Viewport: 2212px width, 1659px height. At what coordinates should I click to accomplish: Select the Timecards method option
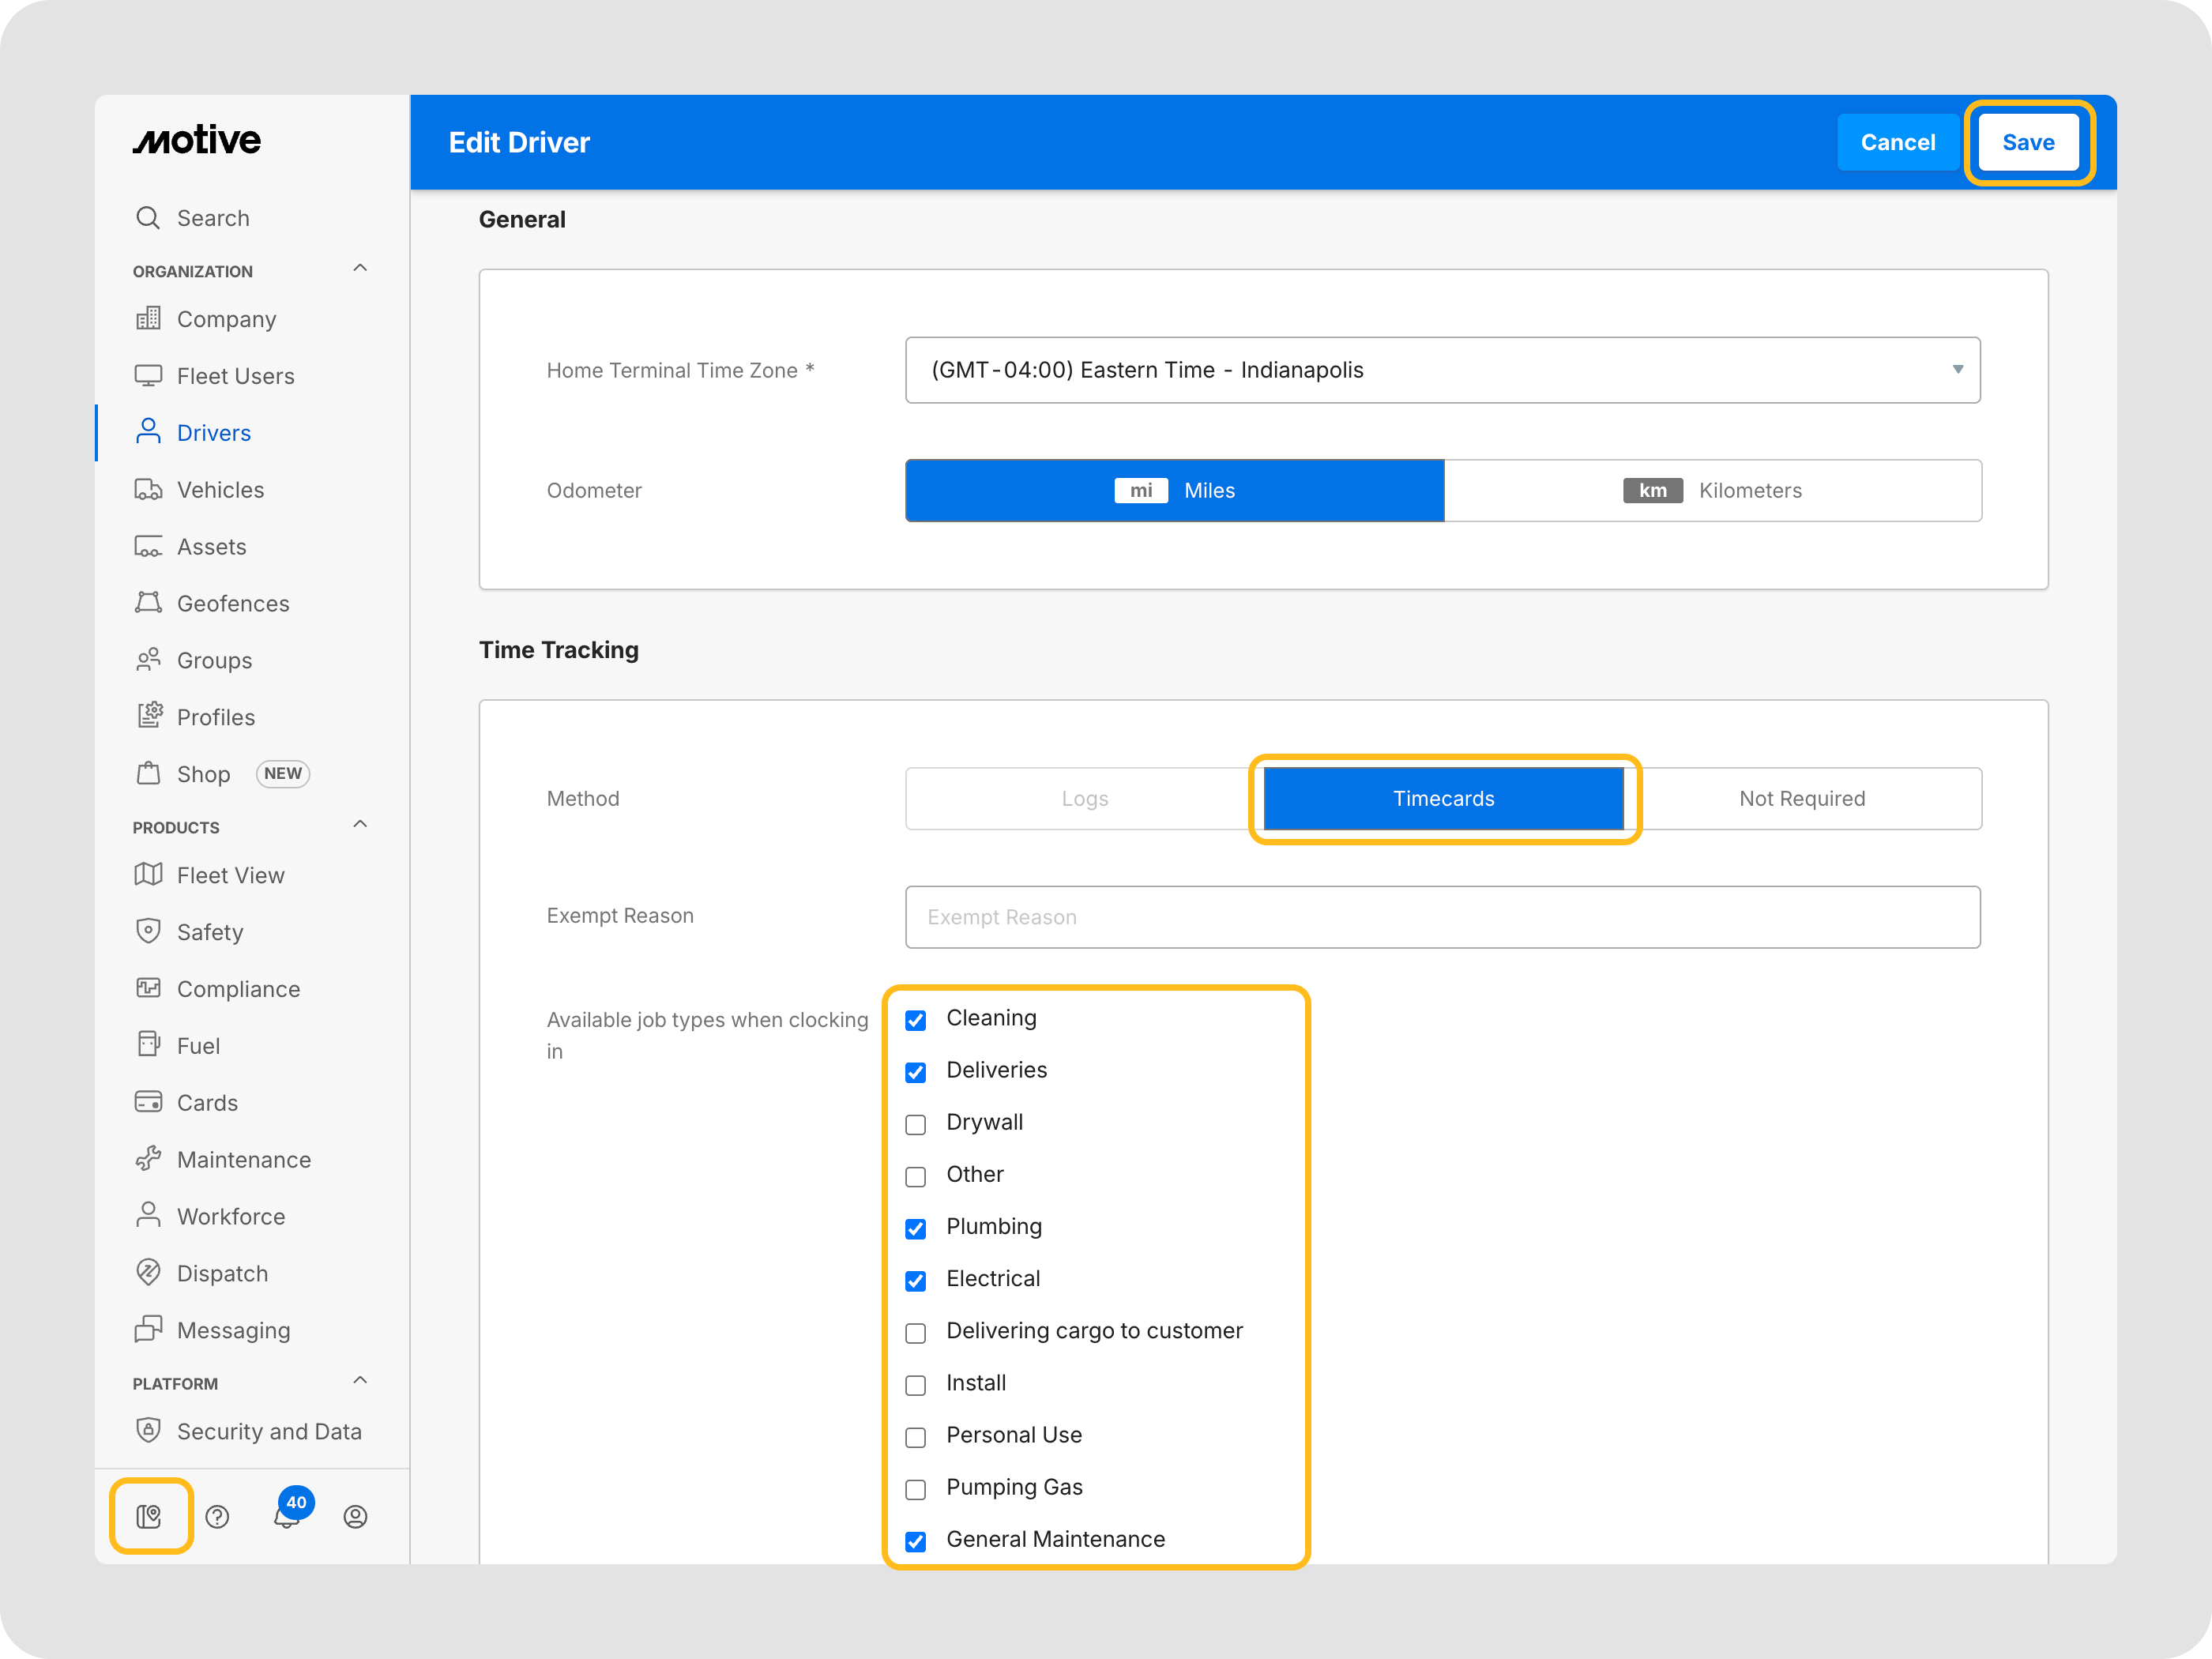(x=1443, y=798)
